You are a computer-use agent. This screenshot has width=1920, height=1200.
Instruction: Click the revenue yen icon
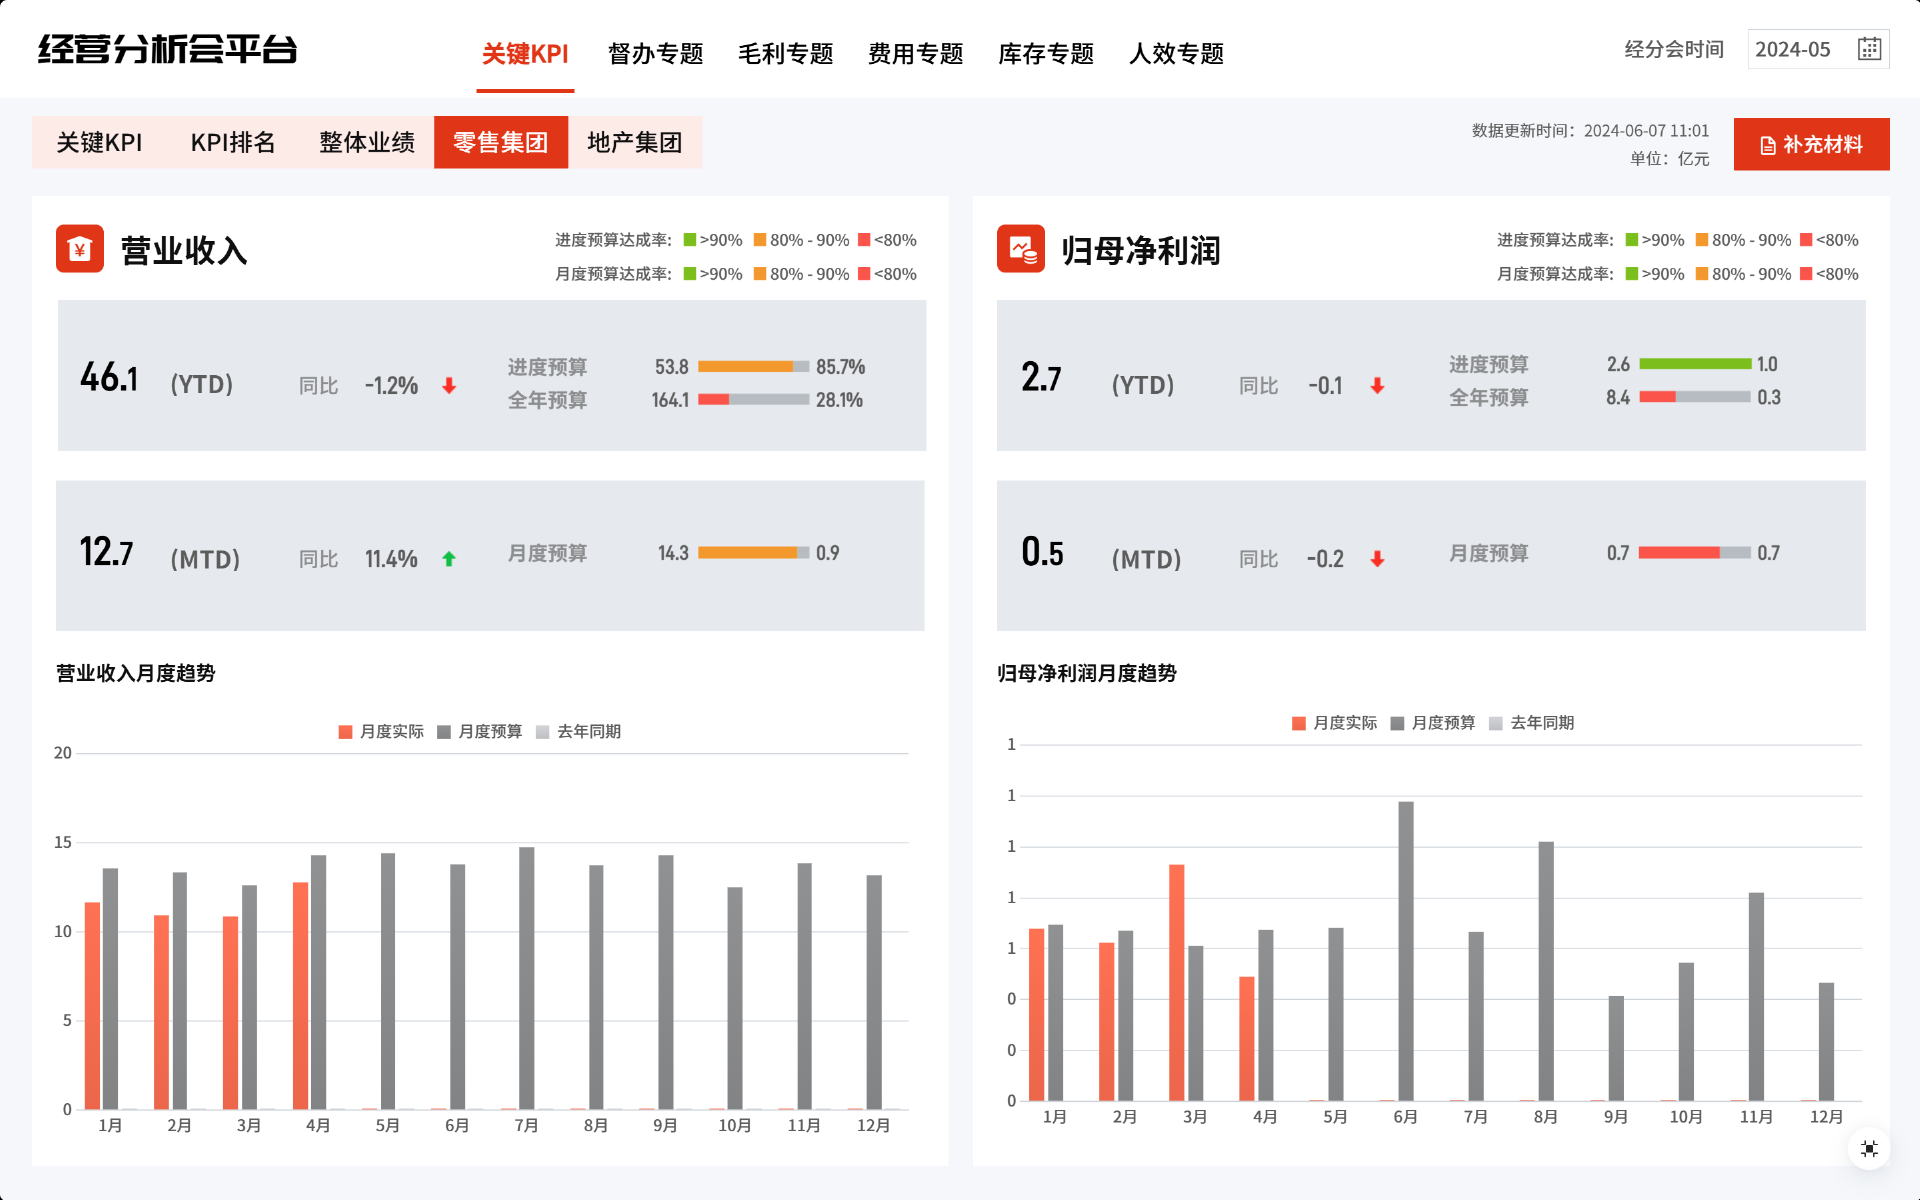click(x=80, y=249)
